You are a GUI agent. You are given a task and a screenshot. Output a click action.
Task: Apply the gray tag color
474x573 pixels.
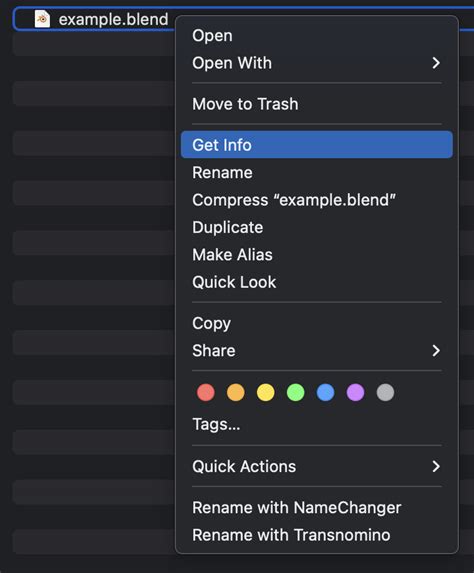(385, 392)
